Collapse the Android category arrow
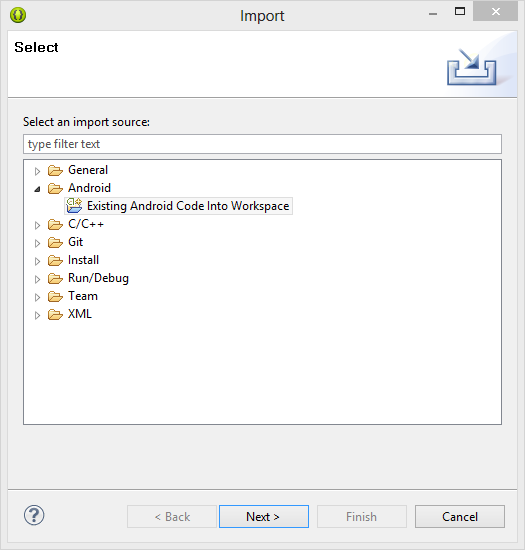 tap(37, 189)
